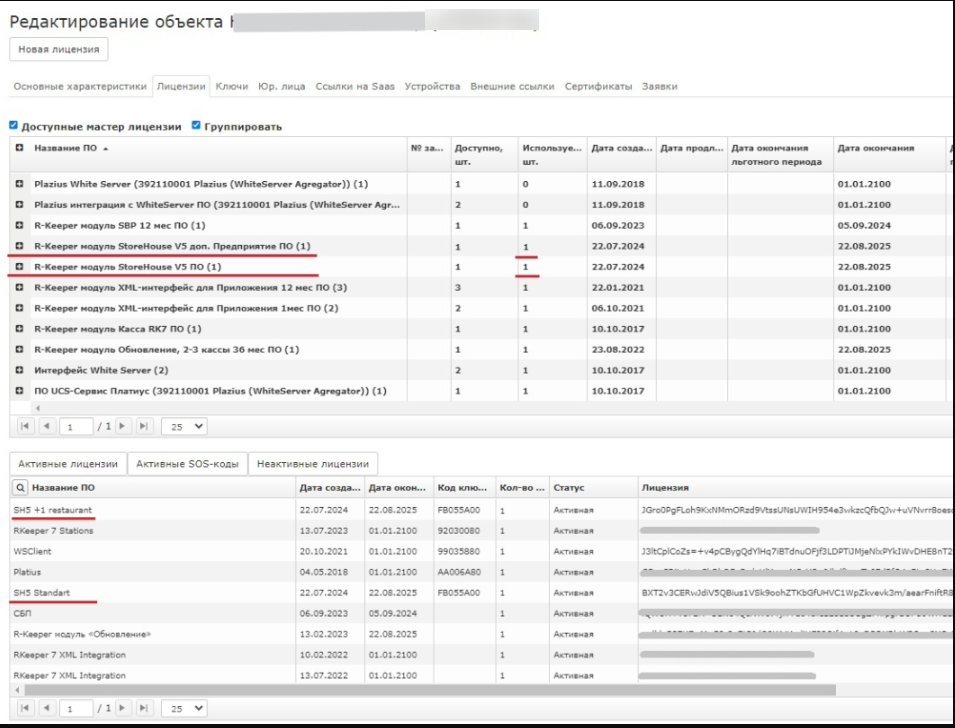Select the WSClient license row
The image size is (955, 728).
[x=481, y=551]
